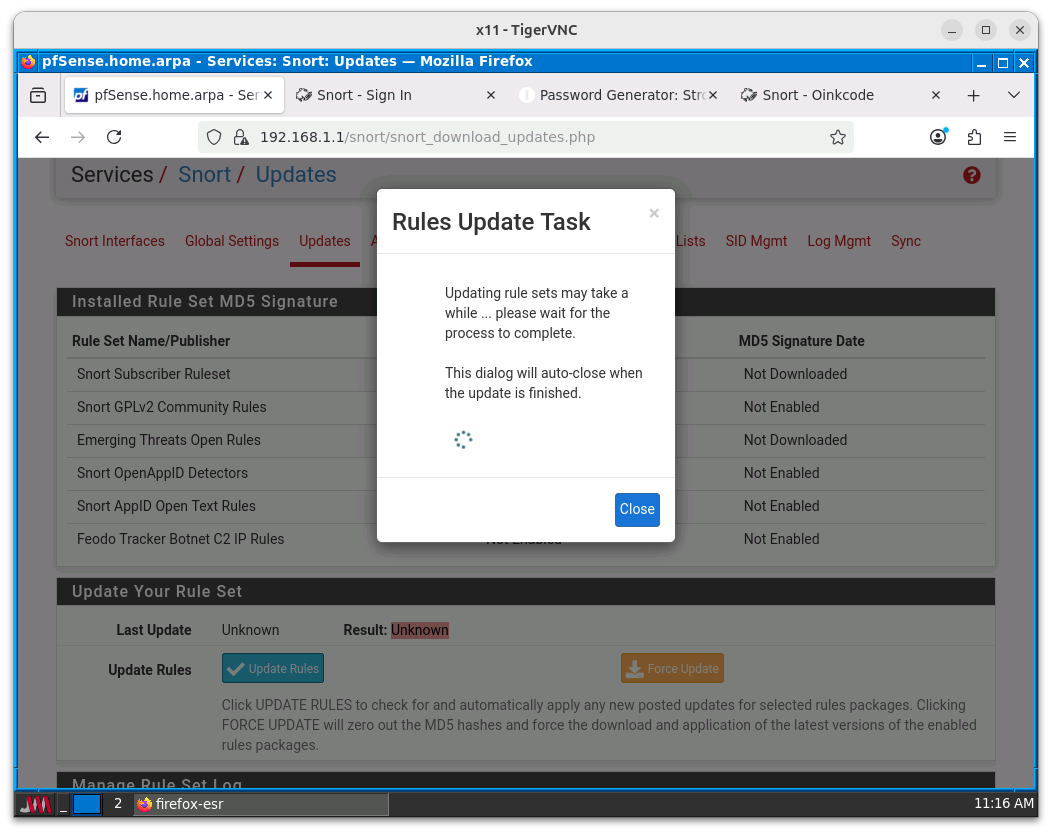Viewport: 1052px width, 834px height.
Task: Click the Firefox back arrow
Action: [42, 137]
